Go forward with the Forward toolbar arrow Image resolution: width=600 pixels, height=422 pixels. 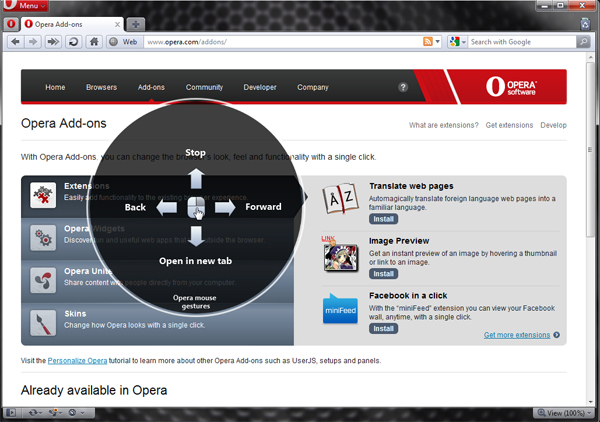coord(33,42)
